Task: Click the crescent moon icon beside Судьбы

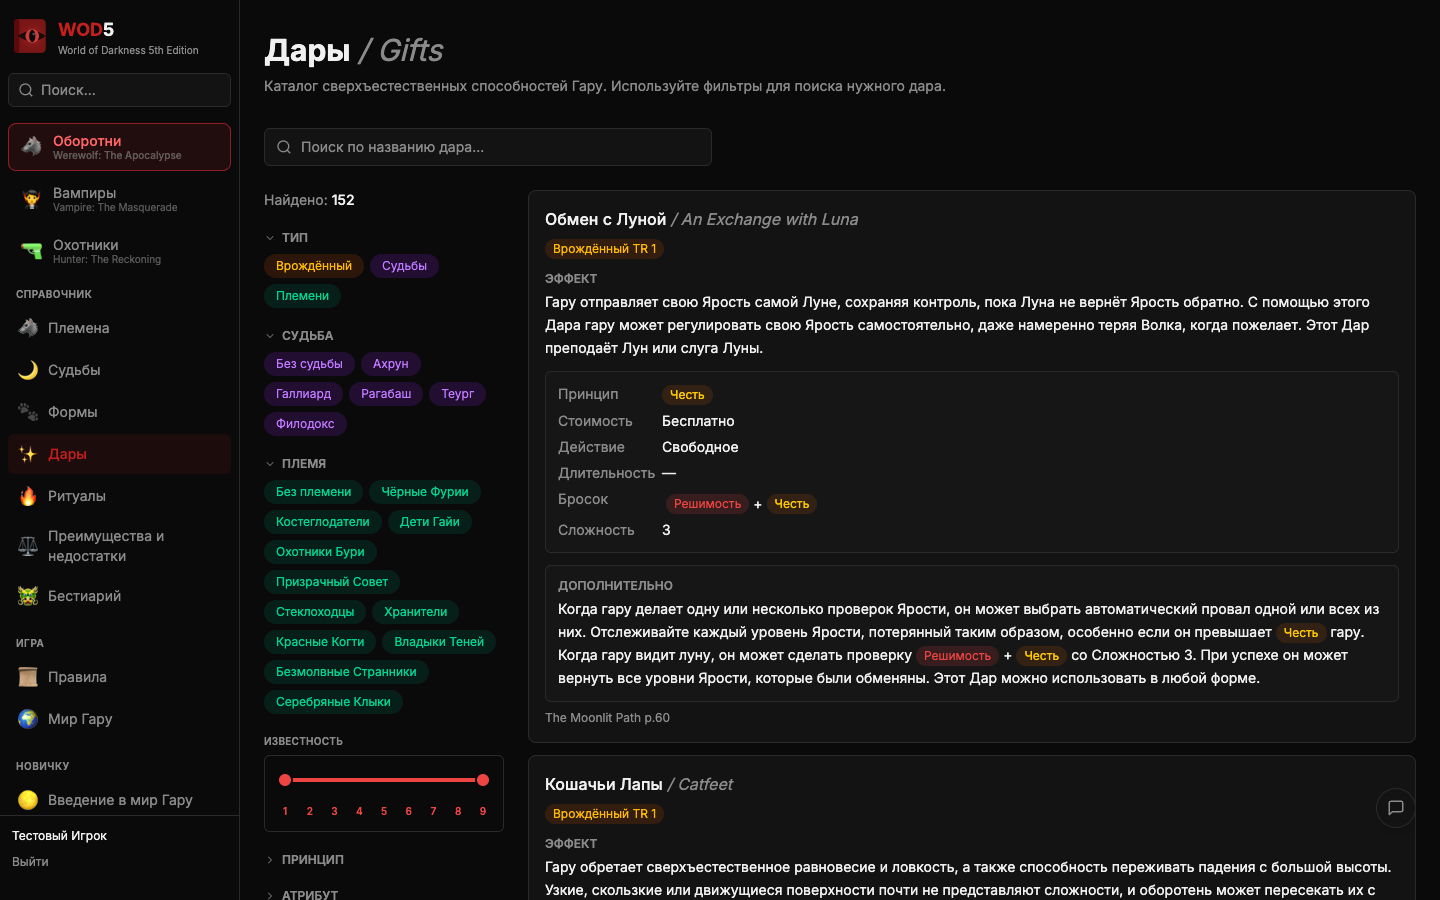Action: [x=28, y=370]
